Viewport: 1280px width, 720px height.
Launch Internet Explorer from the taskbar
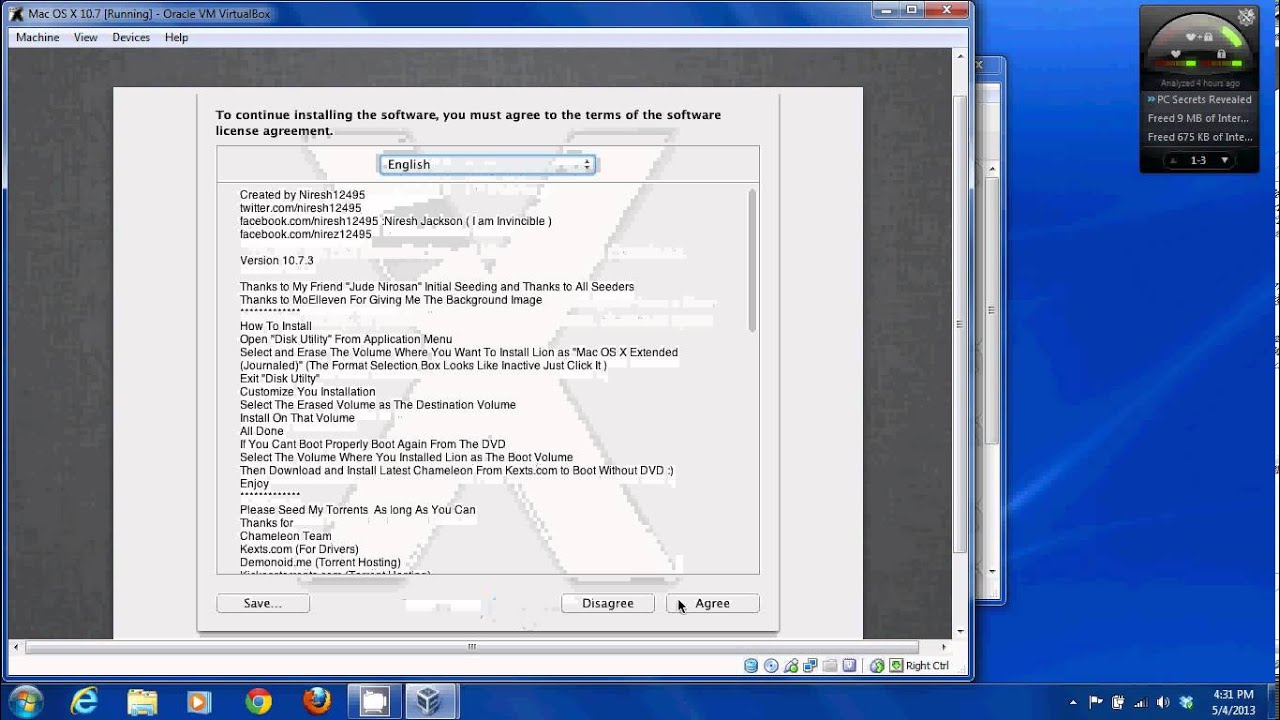85,701
